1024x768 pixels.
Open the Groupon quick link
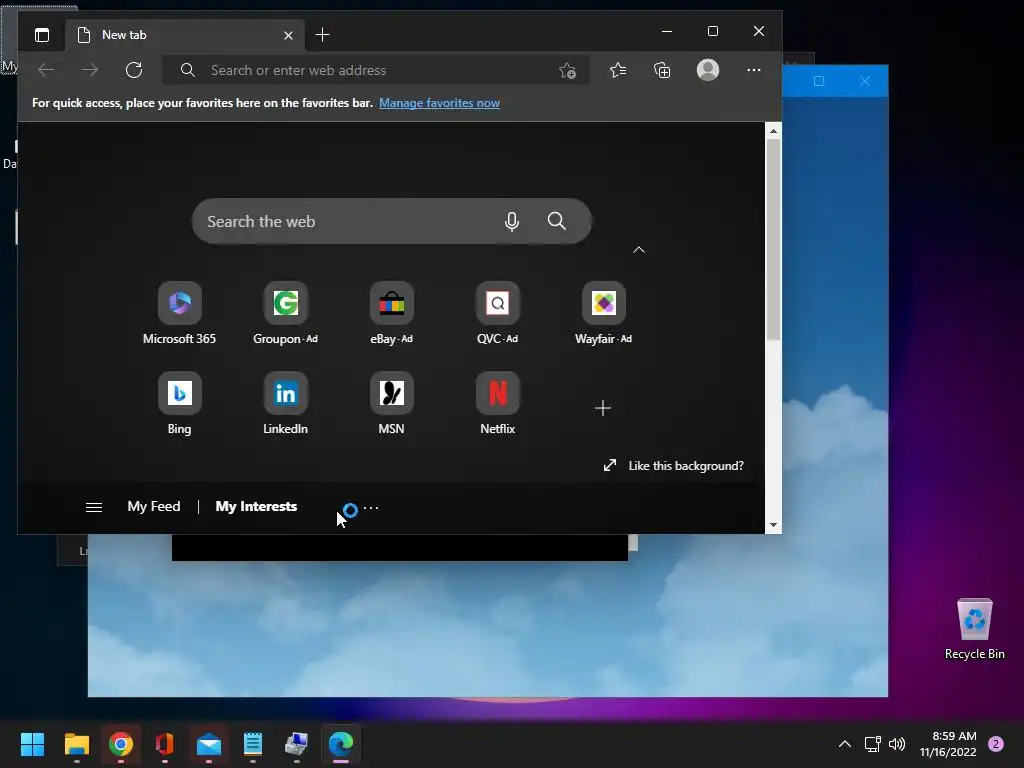(x=285, y=313)
